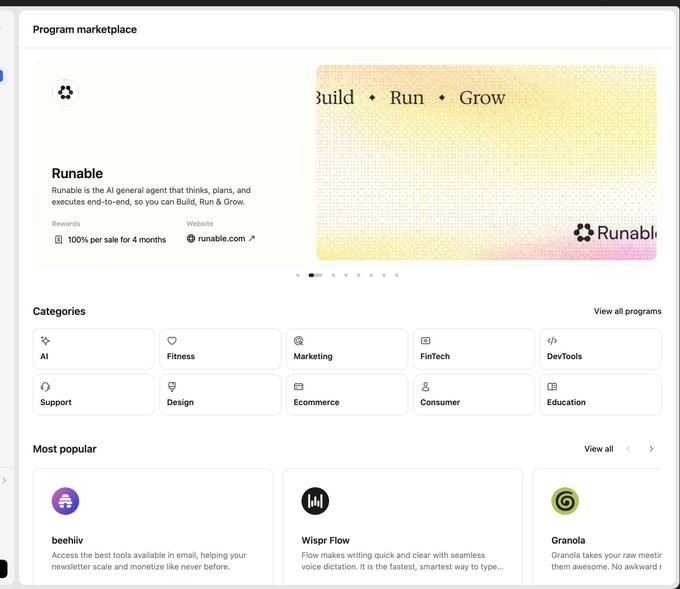Open the Consumer category card
Viewport: 680px width, 589px height.
point(474,395)
